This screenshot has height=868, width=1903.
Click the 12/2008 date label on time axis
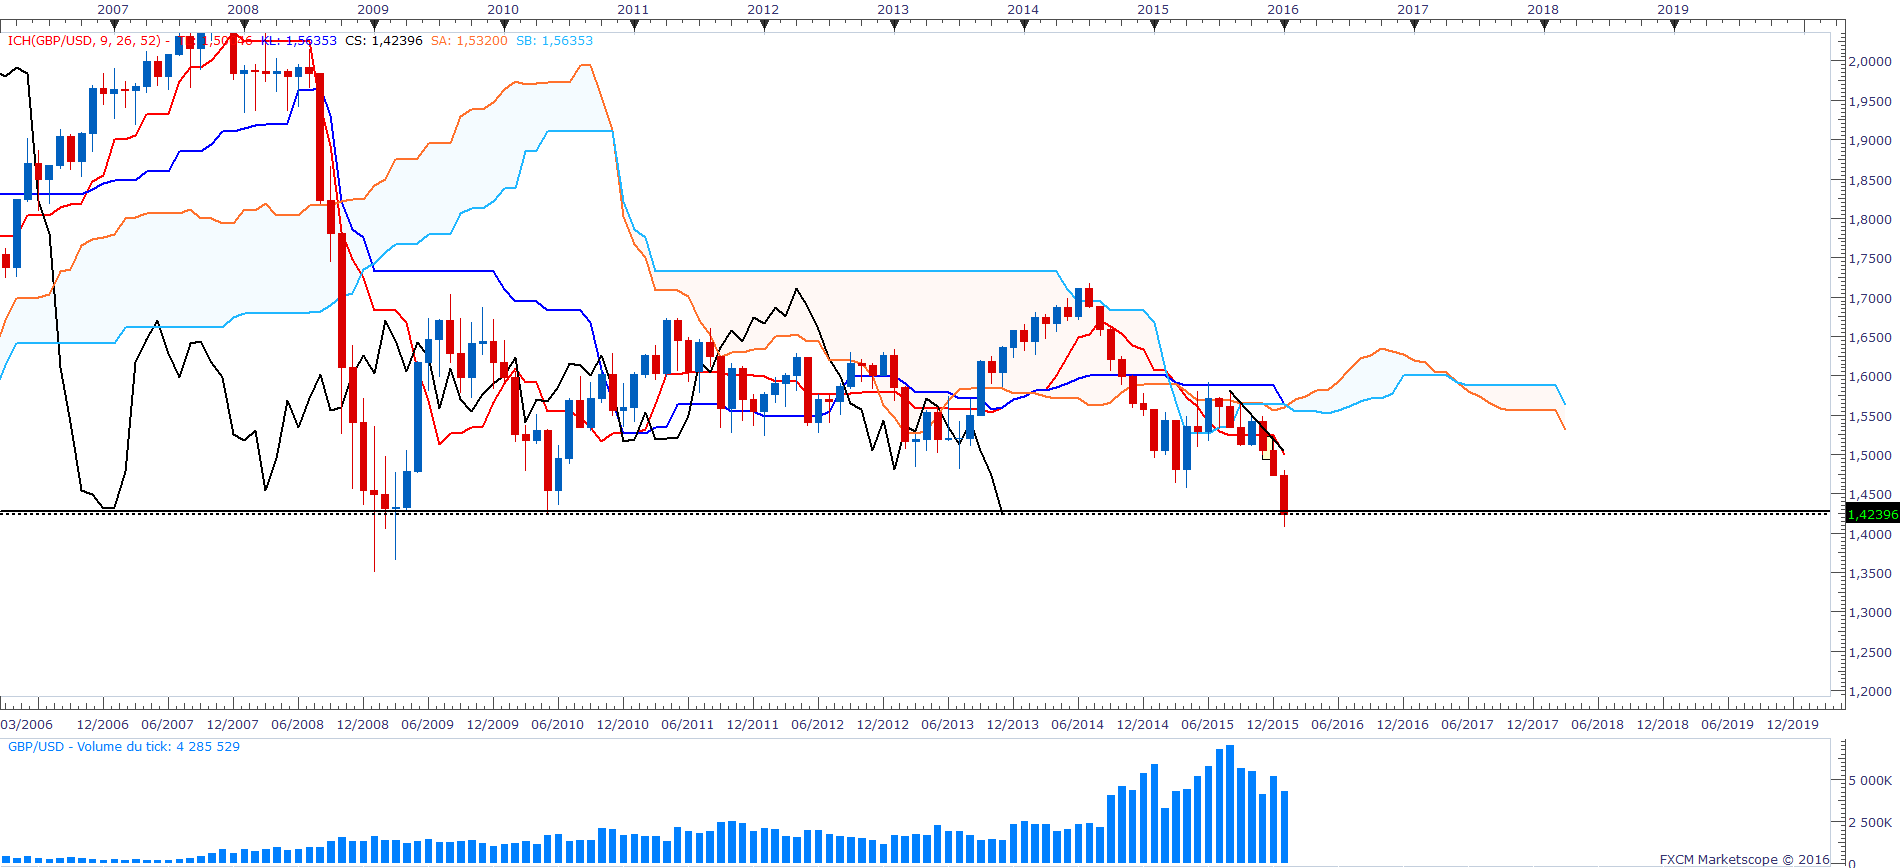pos(362,724)
